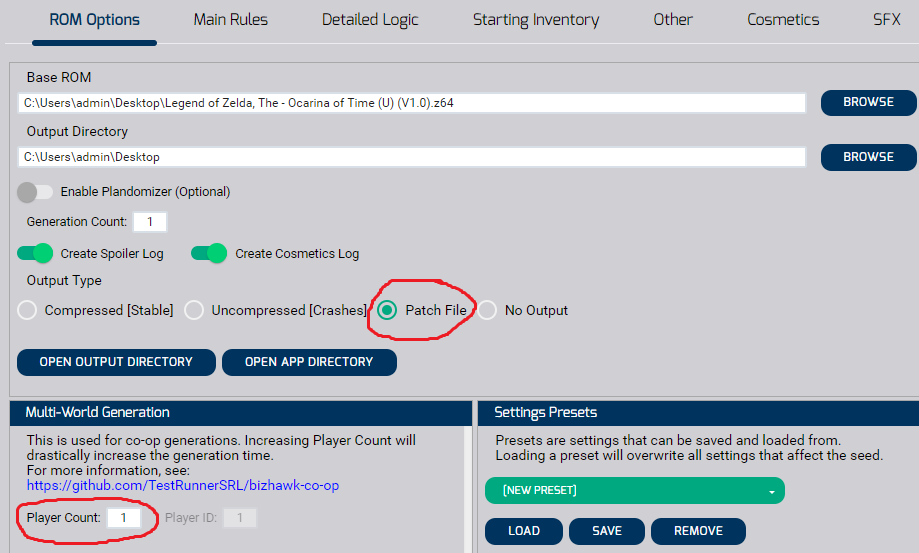919x553 pixels.
Task: Disable the Create Cosmetics Log toggle
Action: 209,254
